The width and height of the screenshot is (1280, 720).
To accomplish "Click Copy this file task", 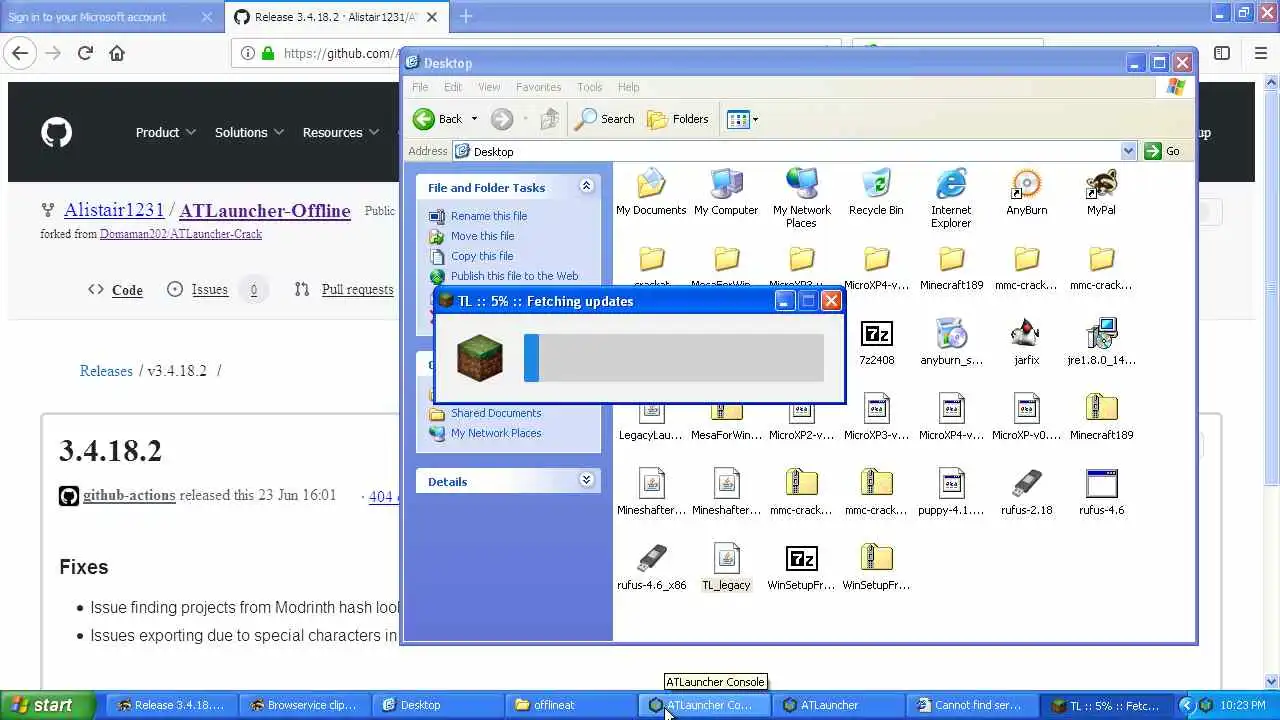I will [482, 256].
